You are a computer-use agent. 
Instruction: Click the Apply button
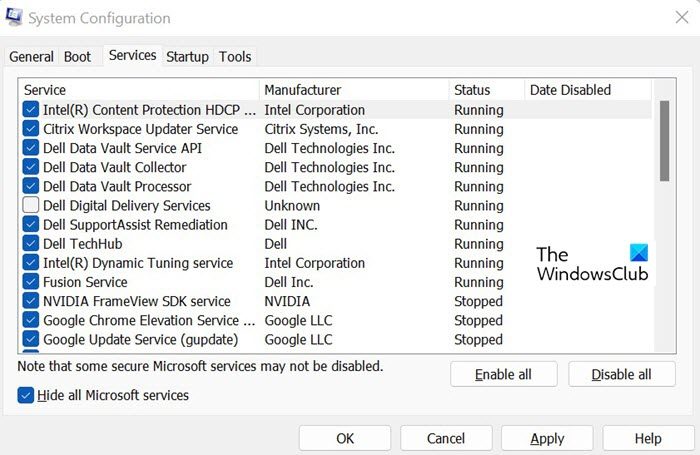(547, 438)
